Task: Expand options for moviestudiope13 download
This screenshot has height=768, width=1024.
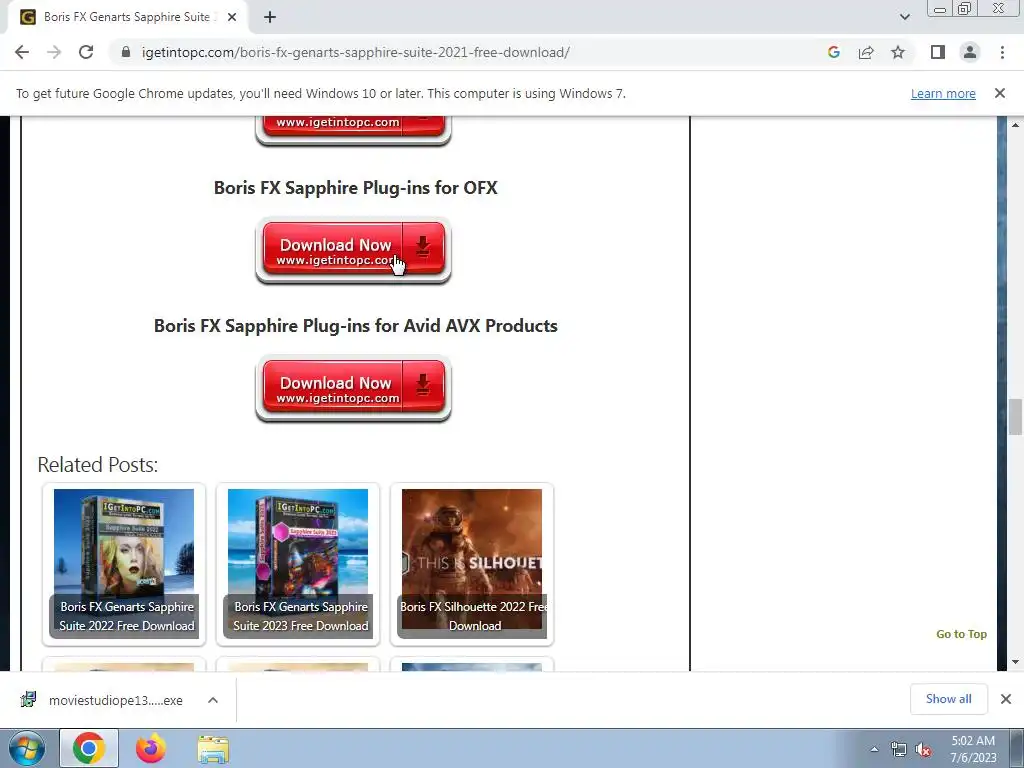Action: (212, 700)
